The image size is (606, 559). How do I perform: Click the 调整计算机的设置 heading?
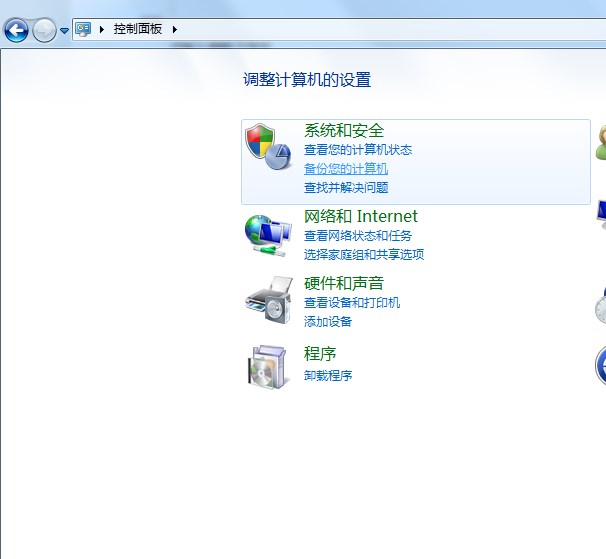point(307,80)
